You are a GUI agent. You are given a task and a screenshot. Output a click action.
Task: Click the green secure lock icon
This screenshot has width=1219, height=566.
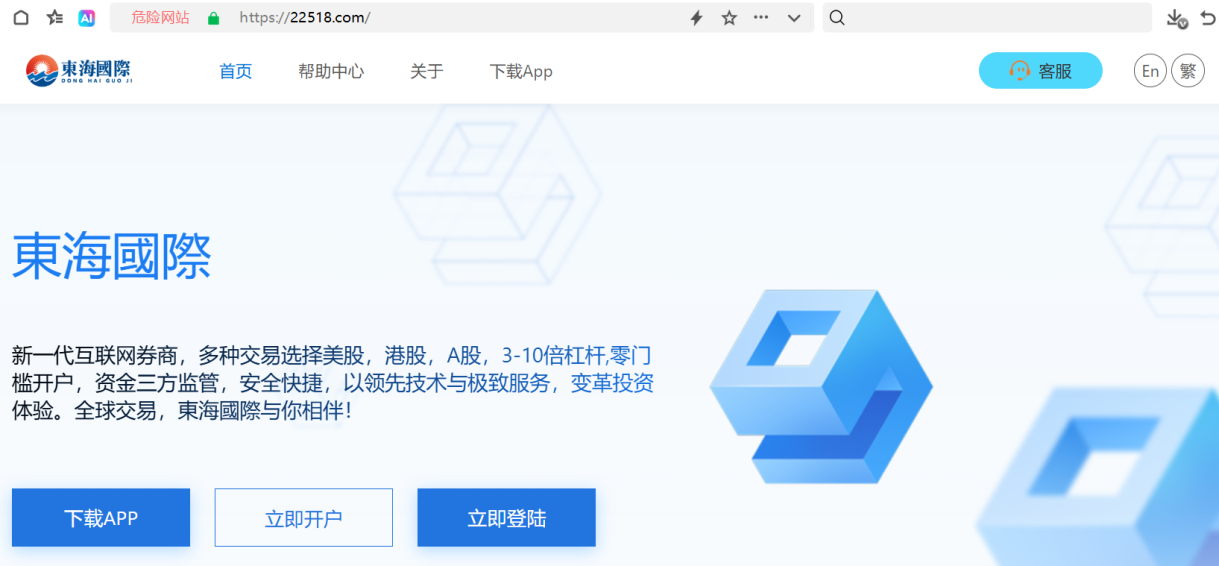point(213,18)
